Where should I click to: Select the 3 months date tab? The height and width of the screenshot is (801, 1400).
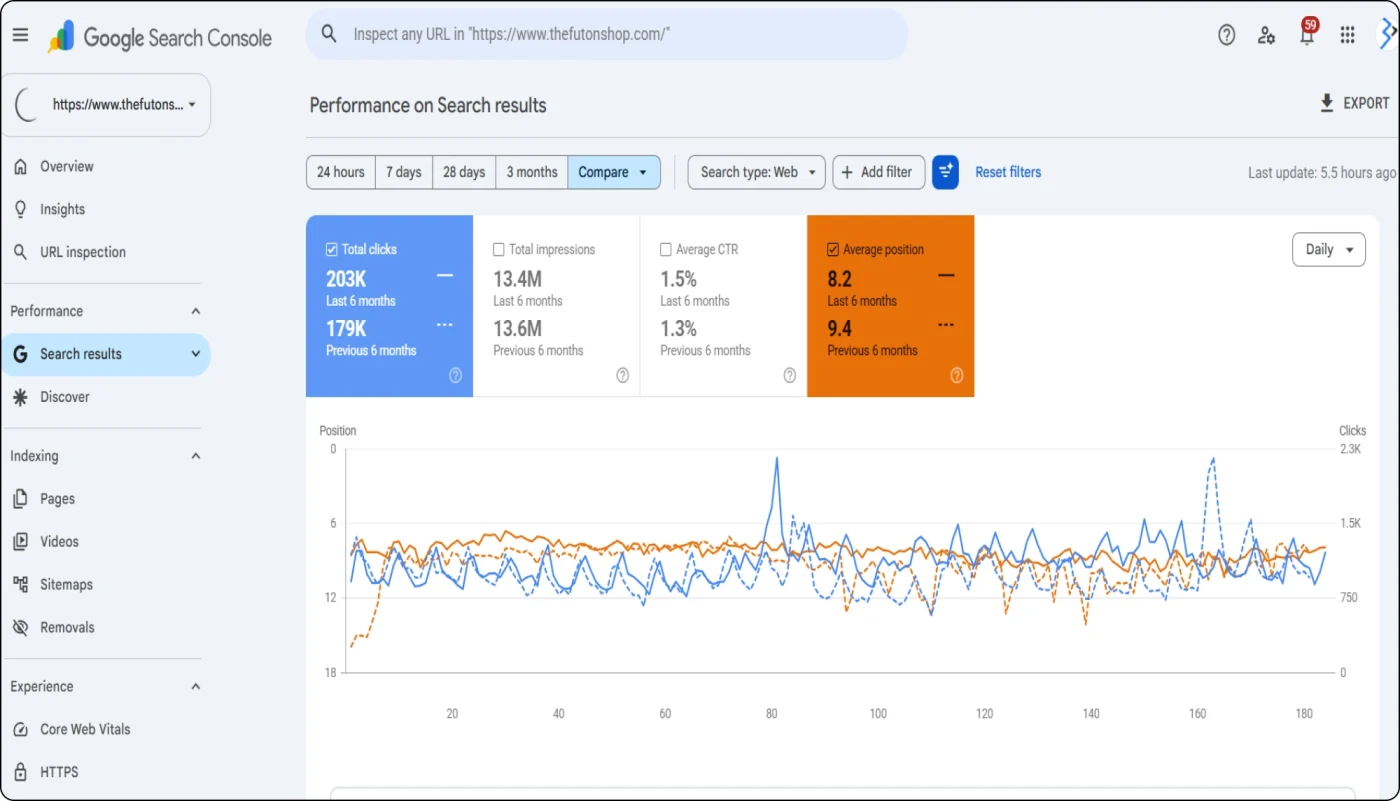[x=532, y=172]
